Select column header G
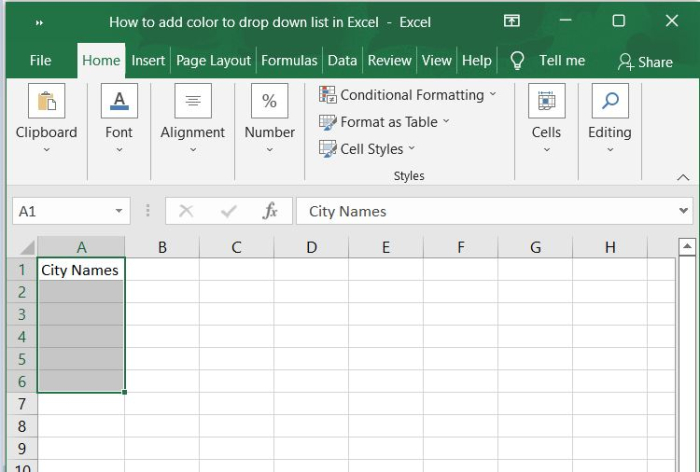This screenshot has height=472, width=700. (x=535, y=247)
